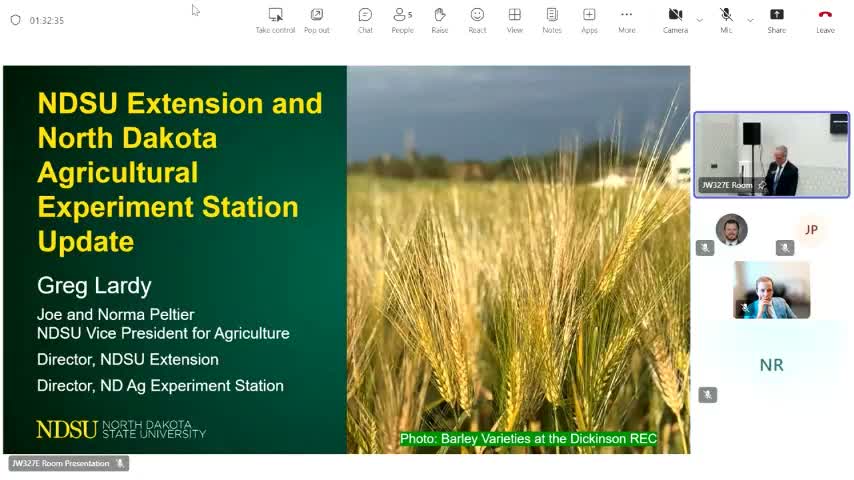Select the JW327E Room video tile
Image resolution: width=854 pixels, height=480 pixels.
pyautogui.click(x=771, y=154)
